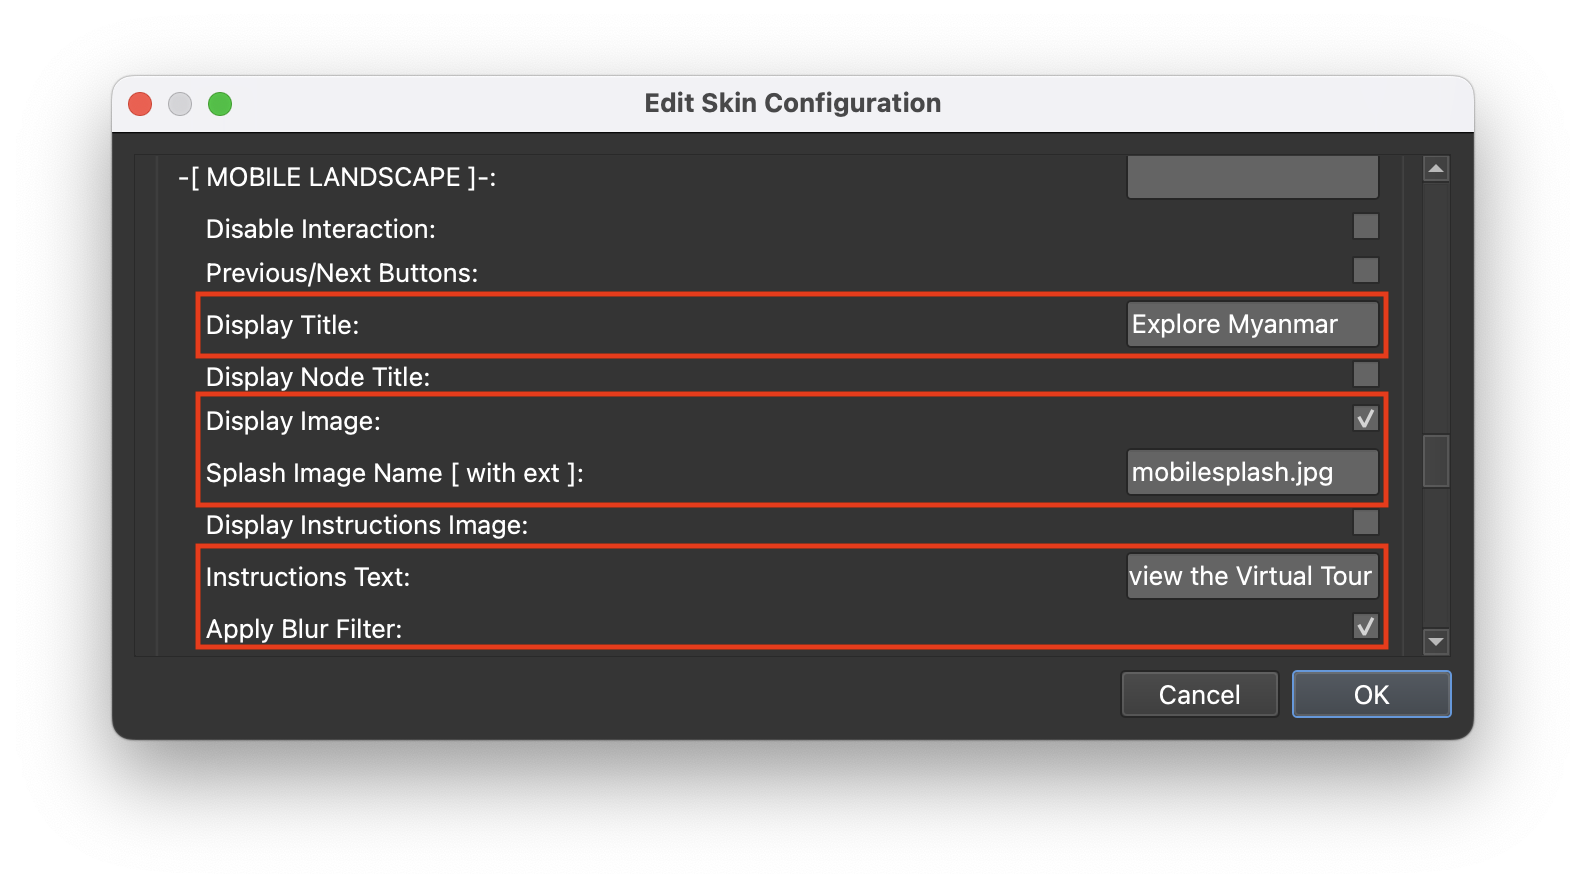
Task: Close the Edit Skin Configuration window
Action: pyautogui.click(x=140, y=104)
